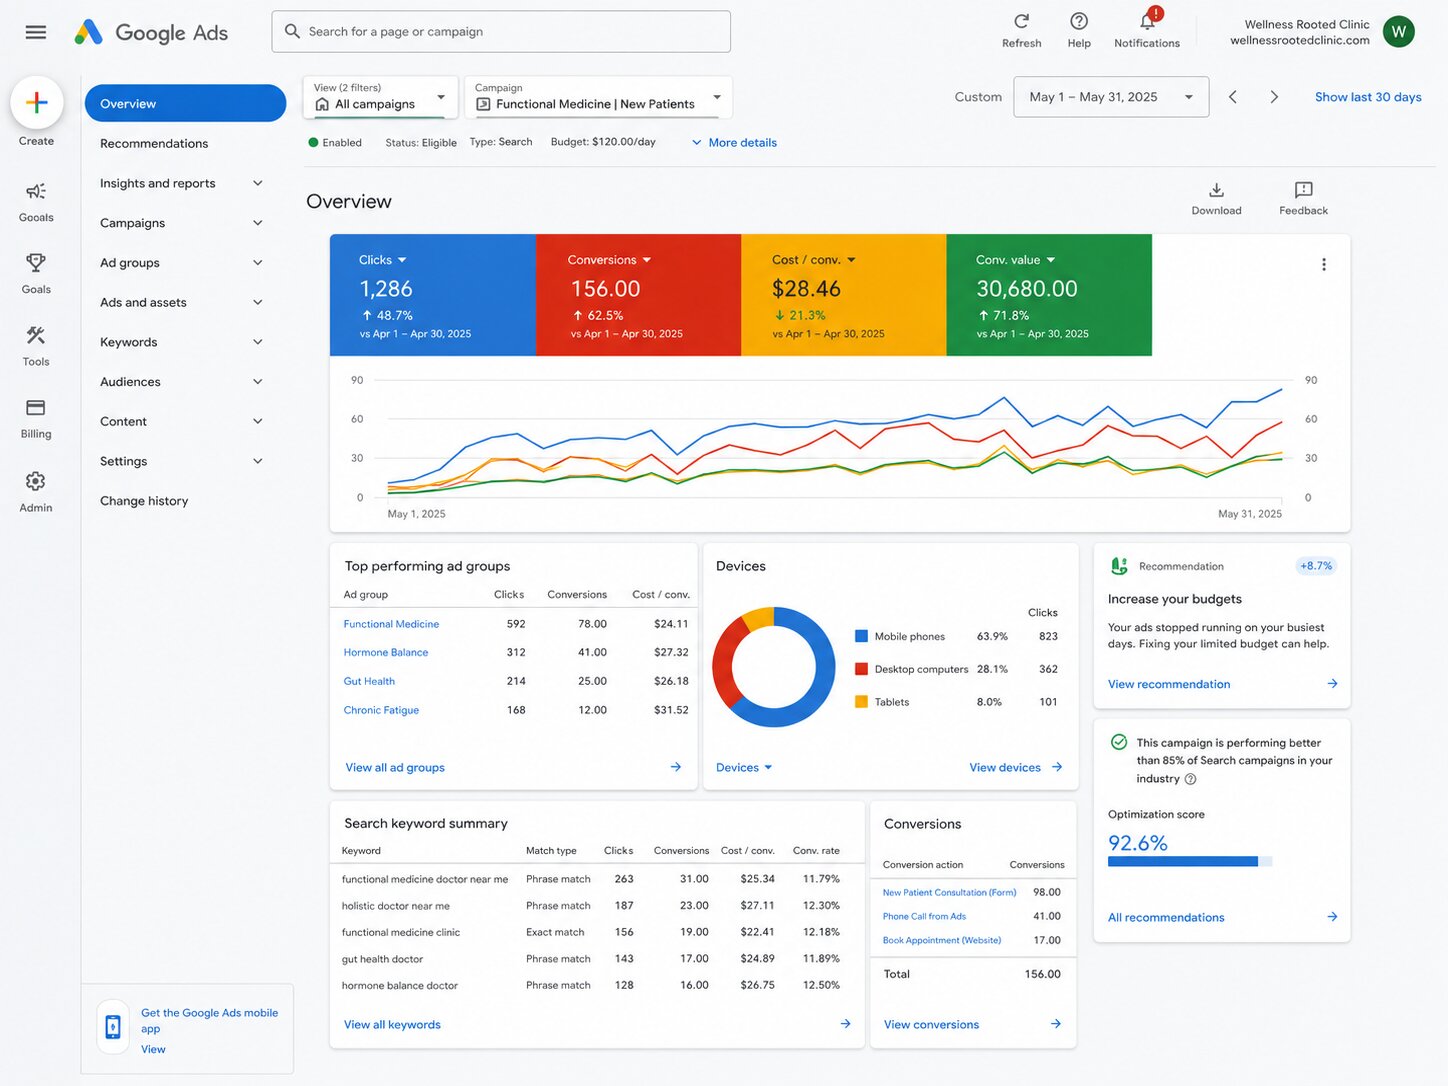Go to previous date range arrow
The height and width of the screenshot is (1086, 1448).
1233,97
